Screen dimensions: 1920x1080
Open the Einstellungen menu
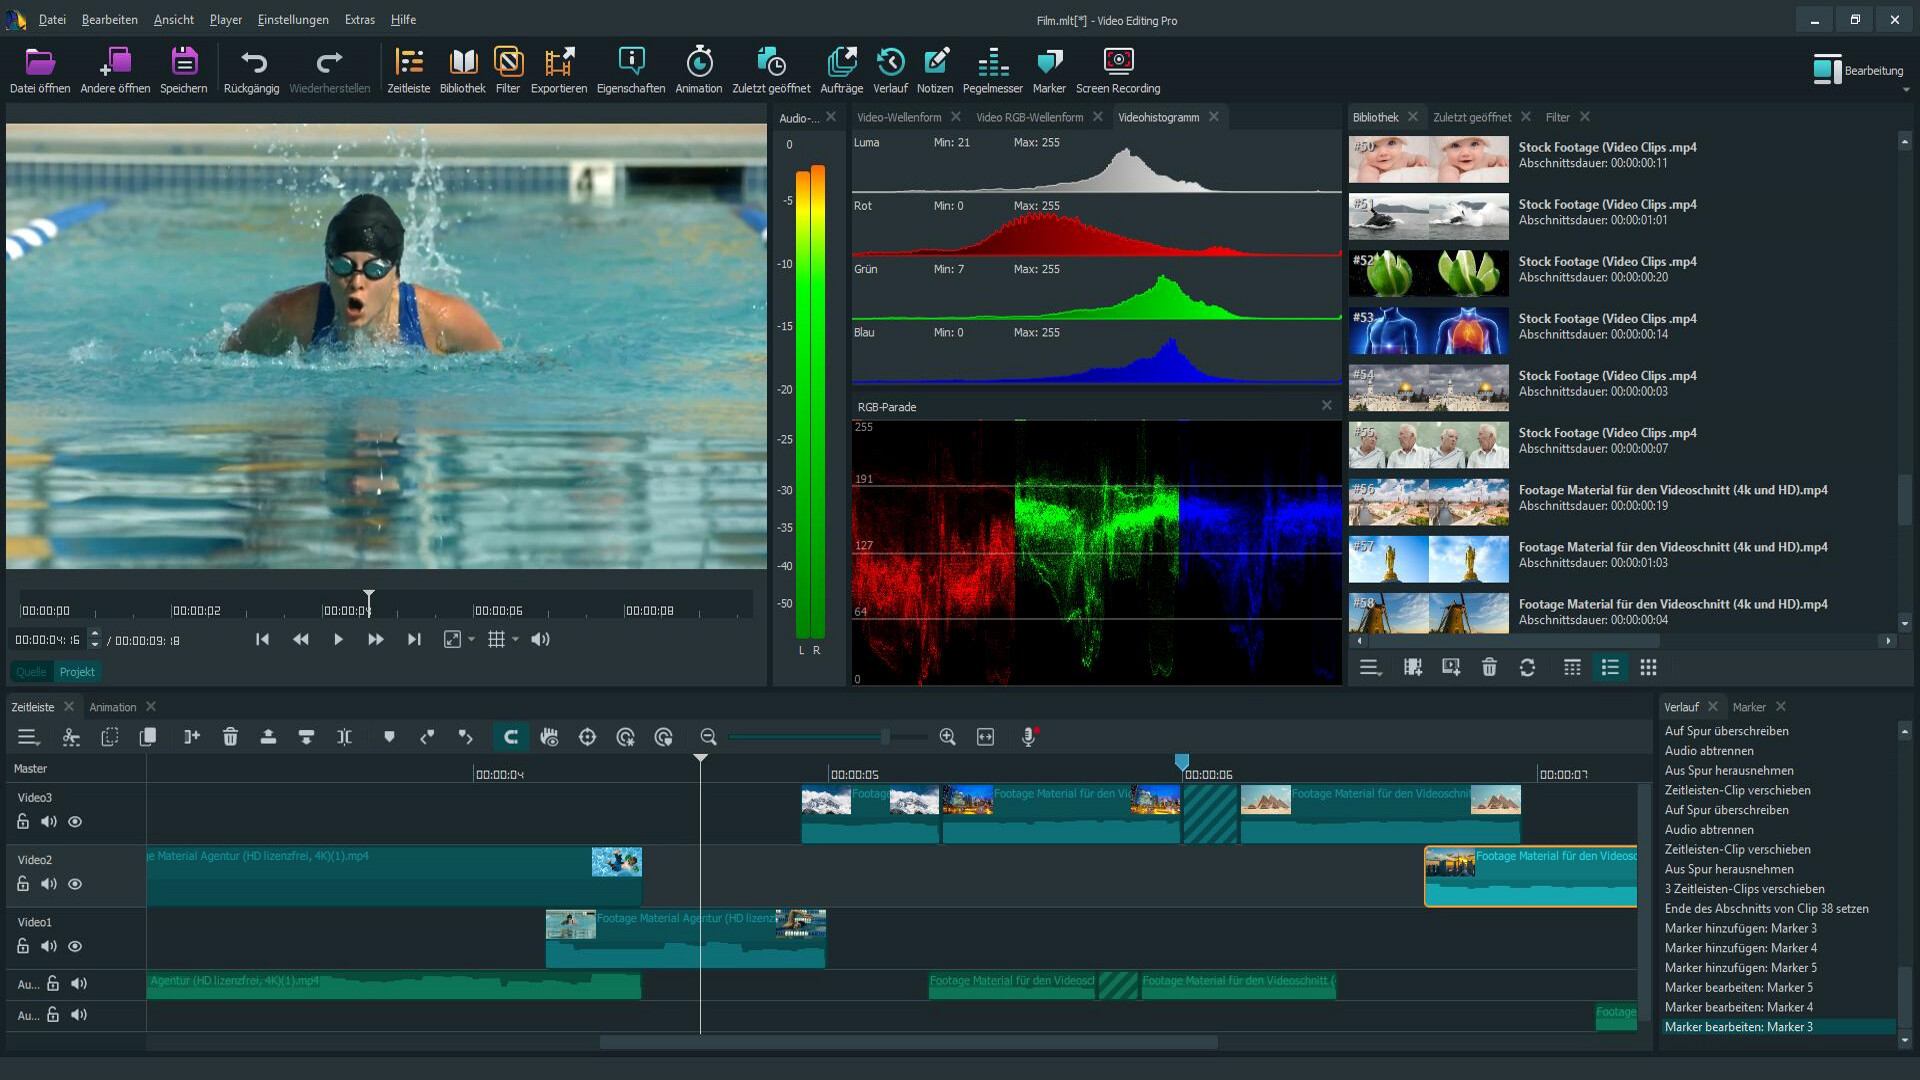click(x=292, y=19)
